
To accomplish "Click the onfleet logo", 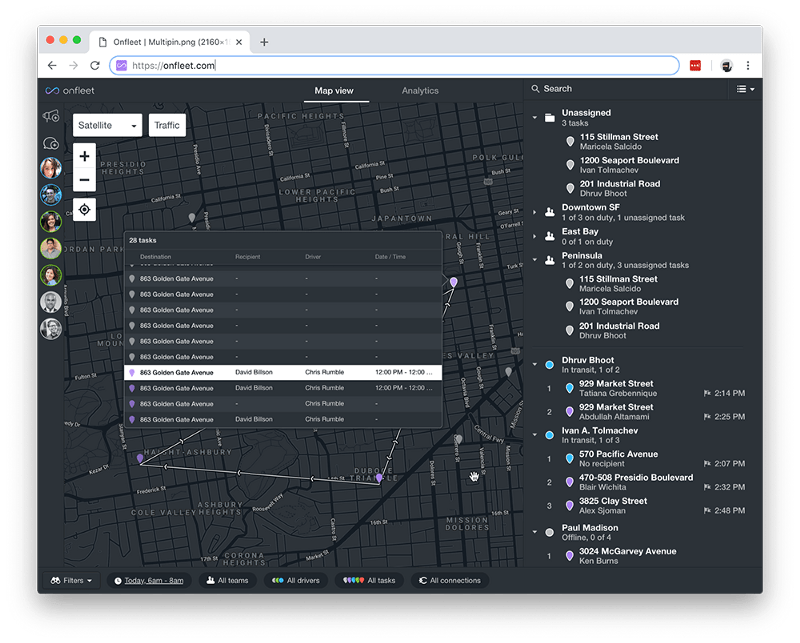I will 73,90.
